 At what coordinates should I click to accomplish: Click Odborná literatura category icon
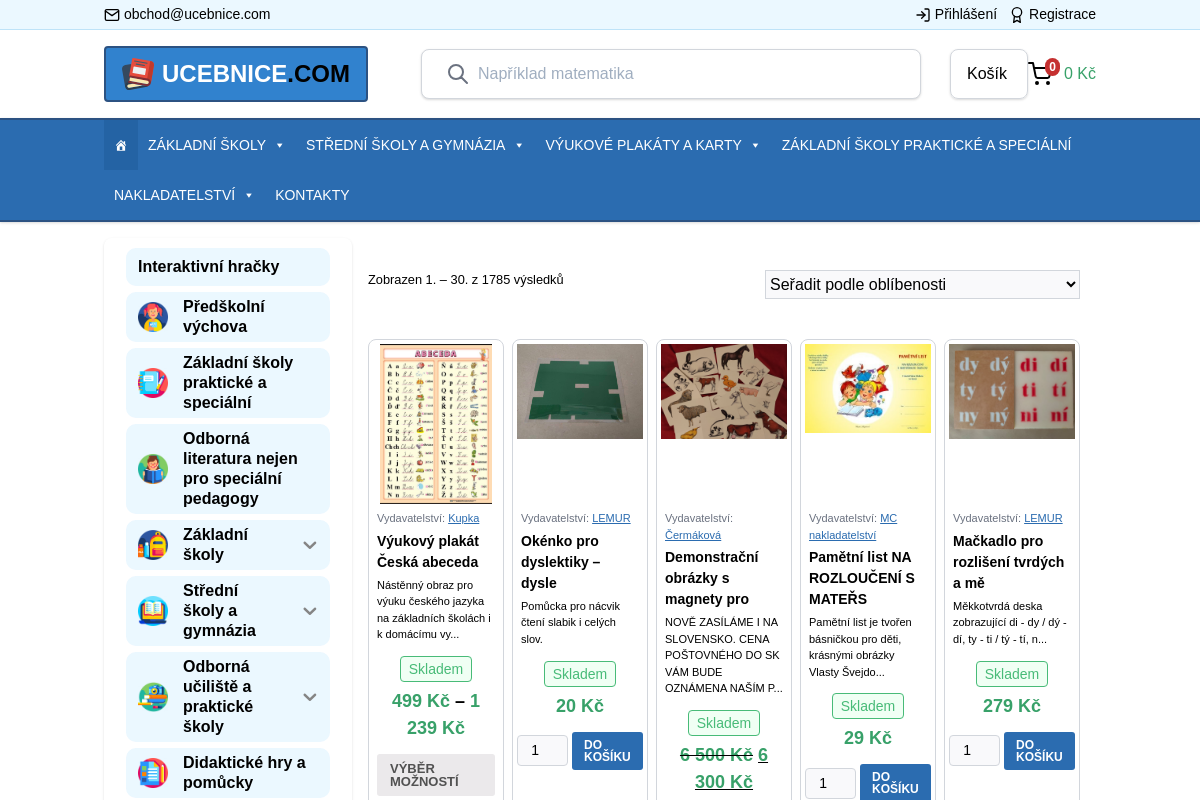[x=153, y=469]
